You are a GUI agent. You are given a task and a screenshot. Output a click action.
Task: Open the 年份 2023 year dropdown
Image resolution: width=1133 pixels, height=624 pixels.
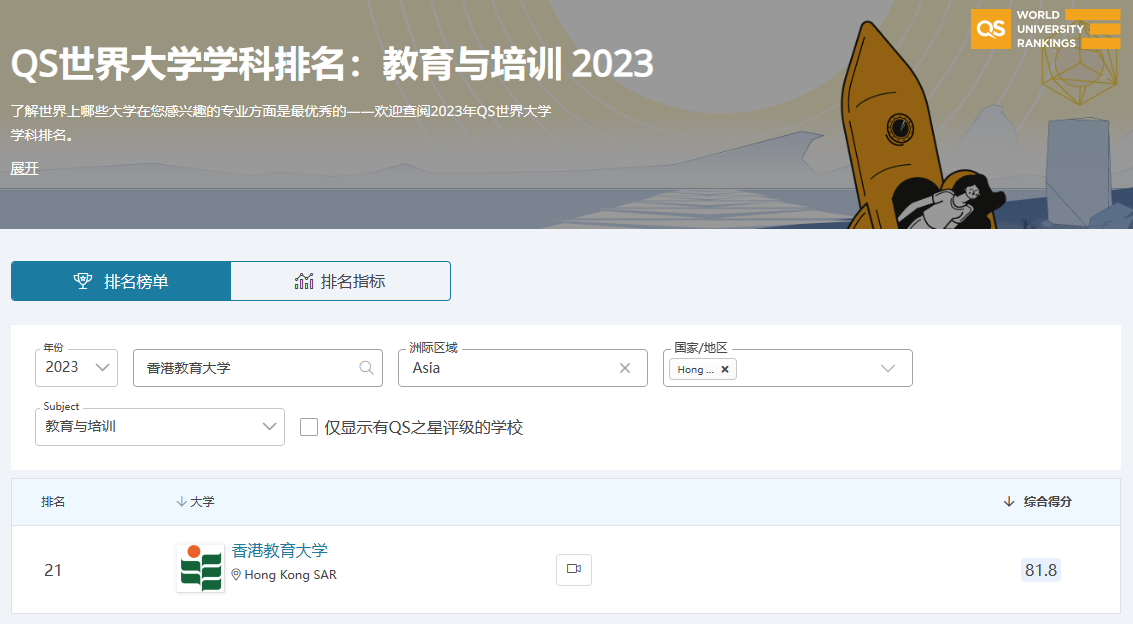coord(76,368)
